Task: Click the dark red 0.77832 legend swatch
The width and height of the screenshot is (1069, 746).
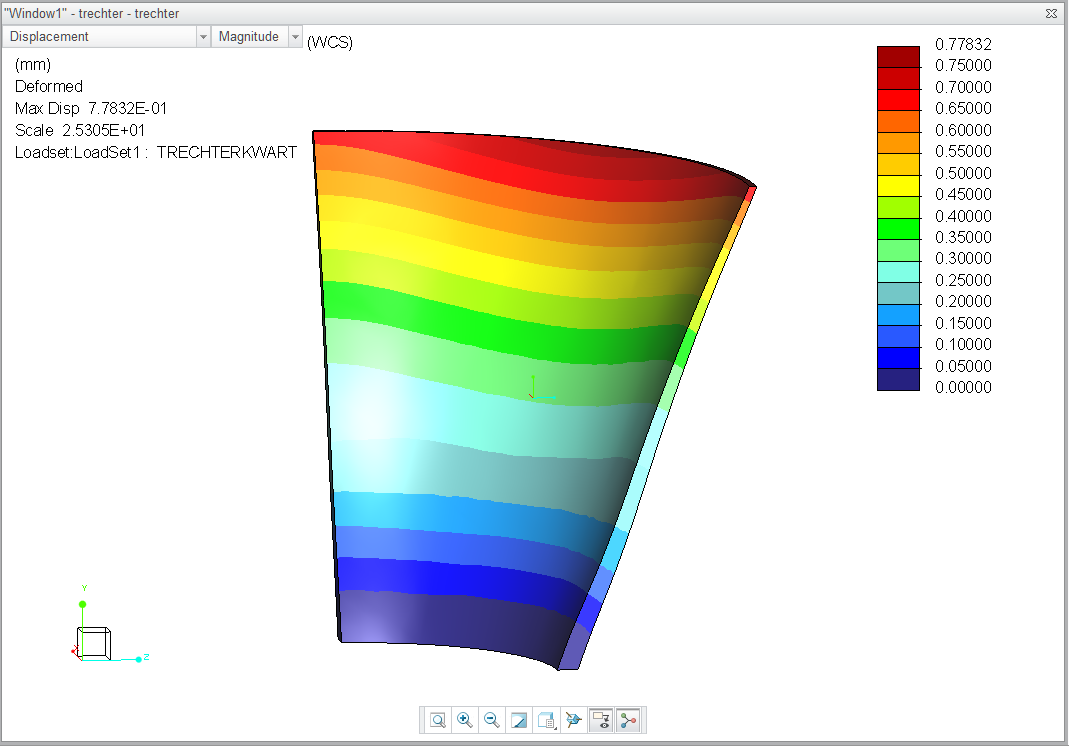Action: (x=898, y=57)
